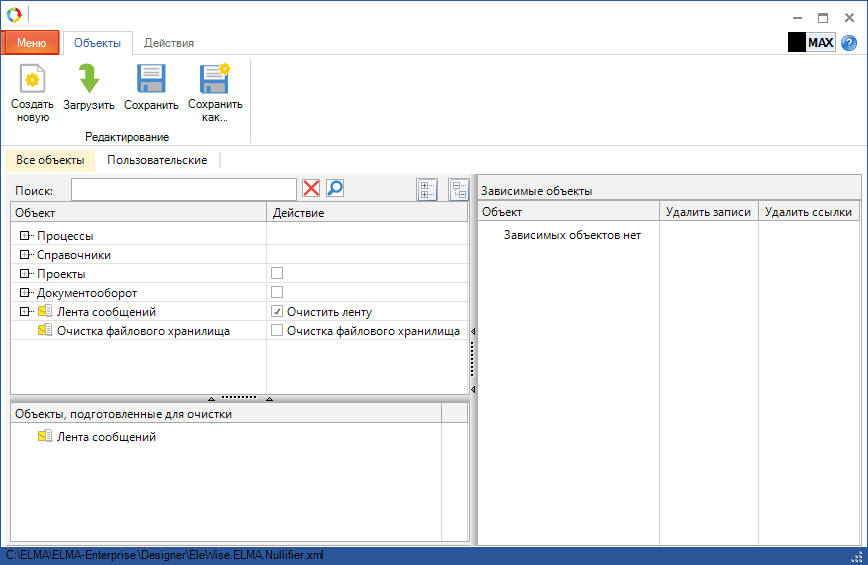Click the Сохранить как icon
The image size is (868, 565).
[214, 79]
